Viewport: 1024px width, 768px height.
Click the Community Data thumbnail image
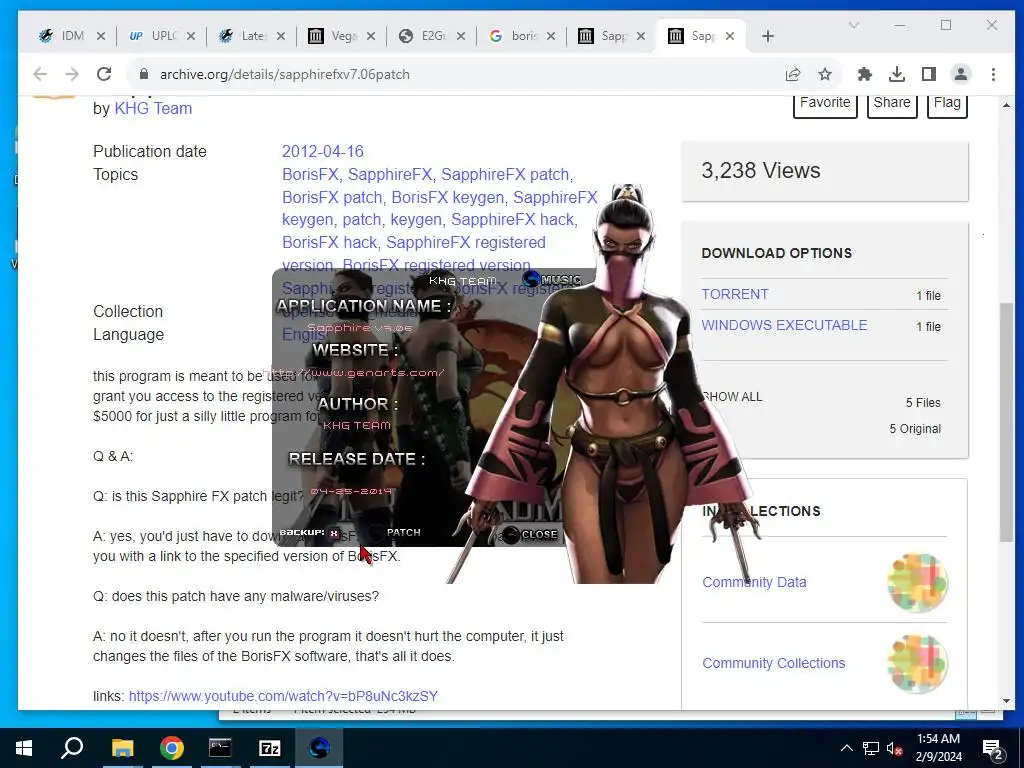[917, 583]
